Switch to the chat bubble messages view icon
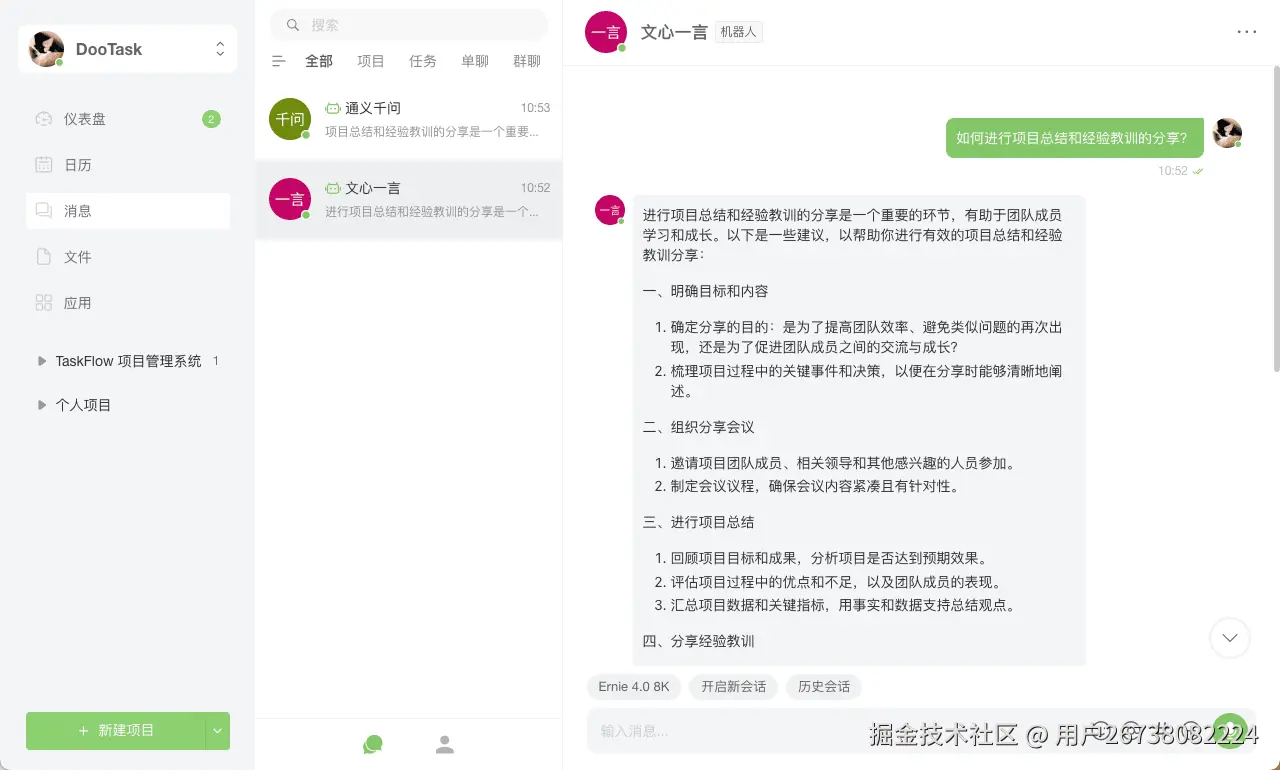This screenshot has width=1280, height=770. click(373, 745)
